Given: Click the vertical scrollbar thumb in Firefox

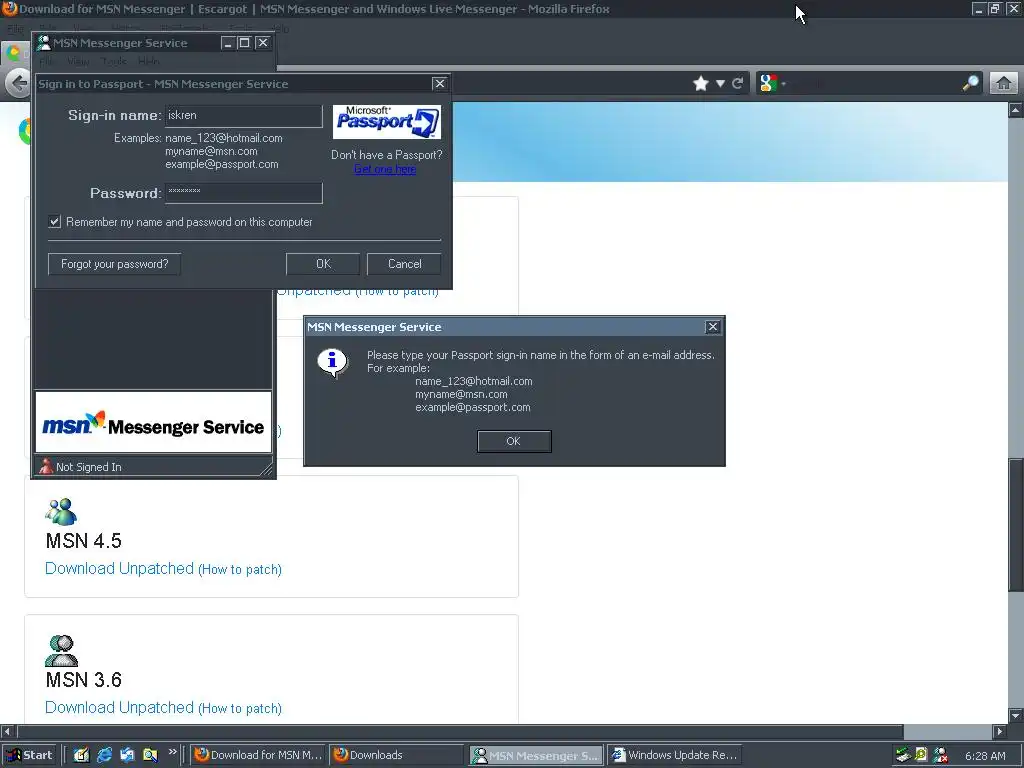Looking at the screenshot, I should coord(1016,525).
